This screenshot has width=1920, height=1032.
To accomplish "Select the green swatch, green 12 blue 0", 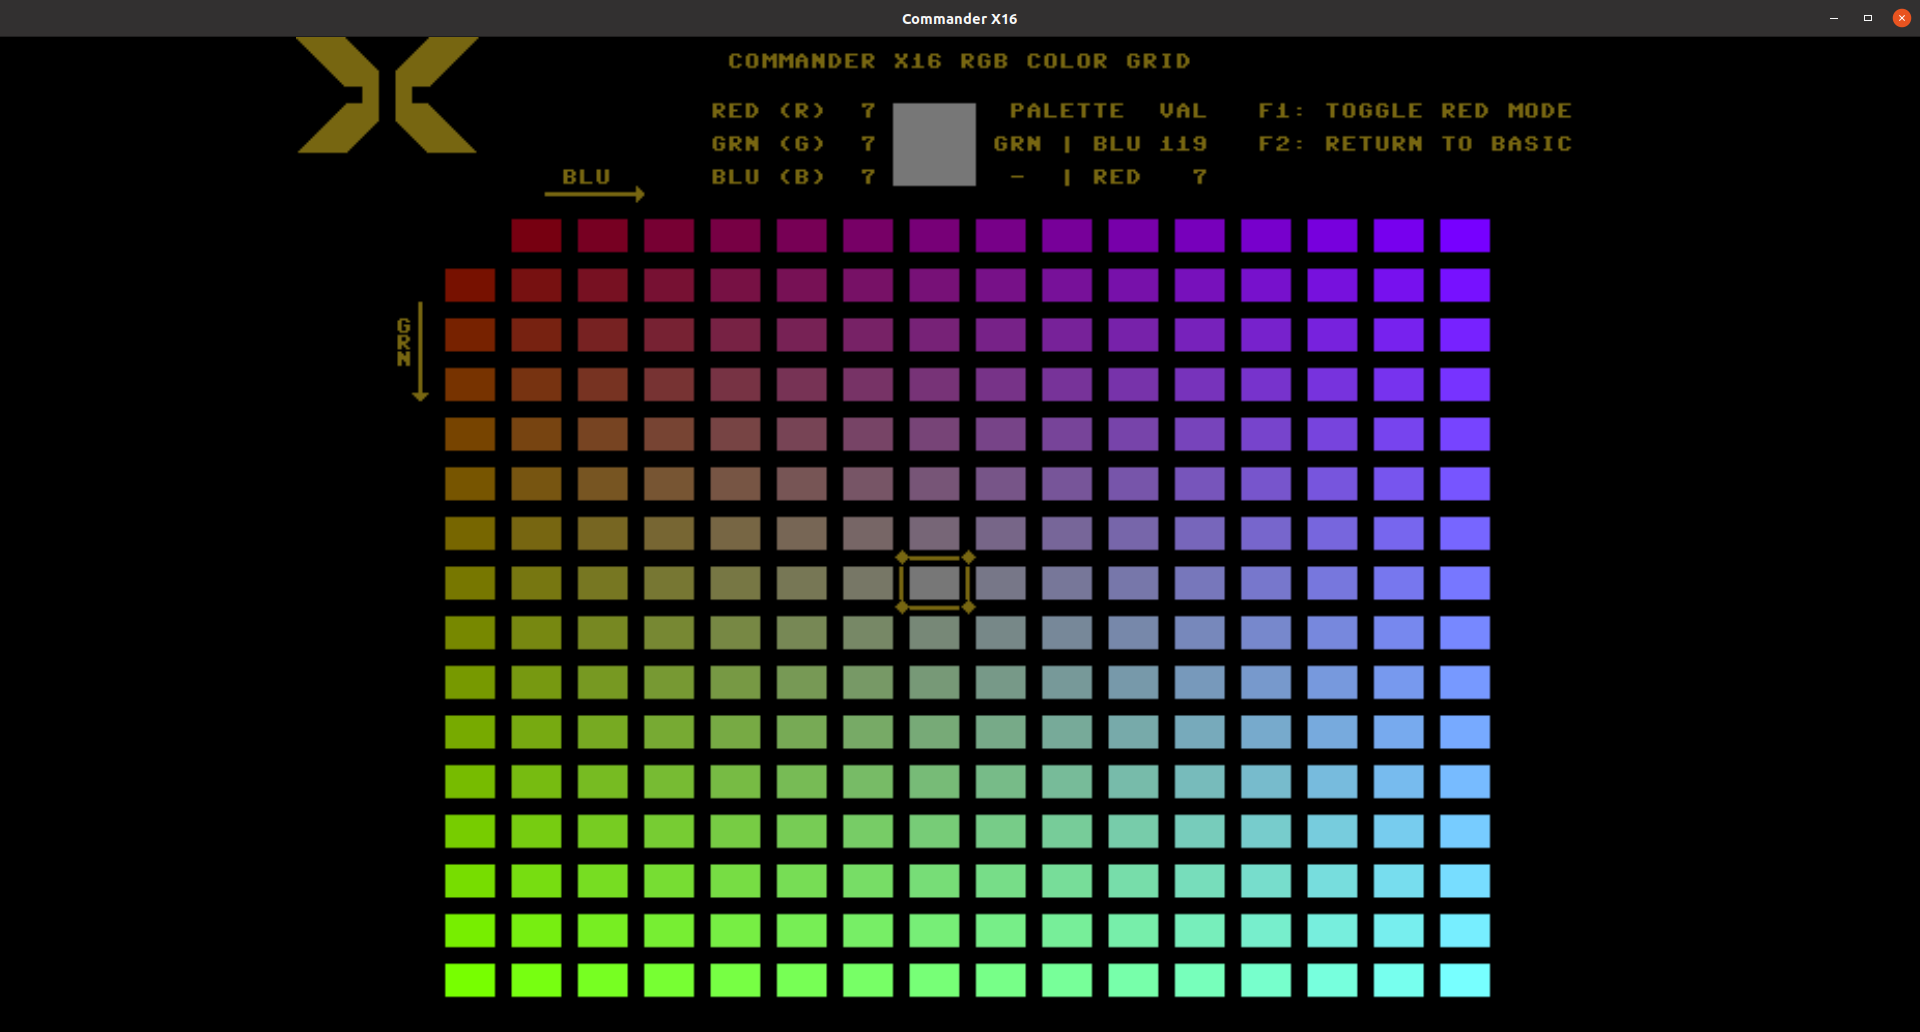I will [x=470, y=831].
